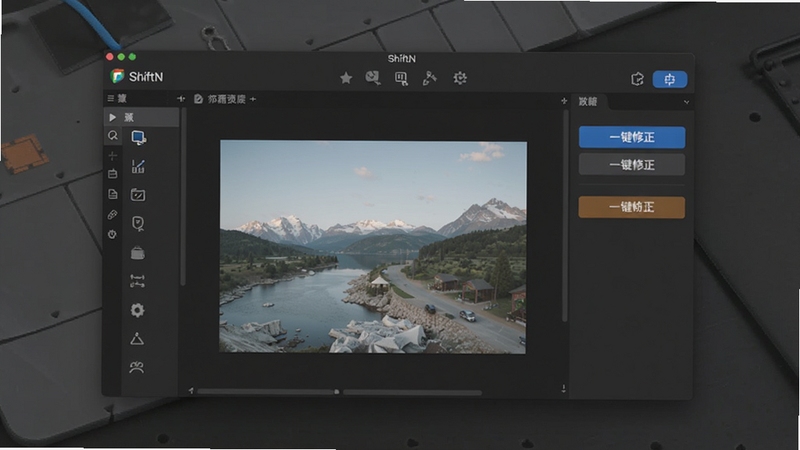
Task: Select the blue monitor tool icon
Action: pos(138,138)
